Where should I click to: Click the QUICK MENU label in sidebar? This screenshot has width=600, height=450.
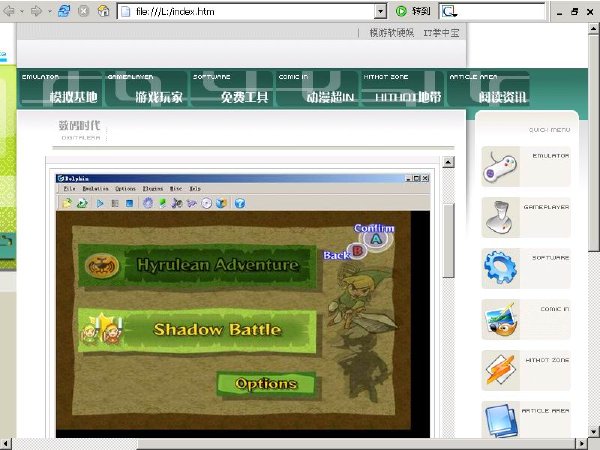pyautogui.click(x=549, y=130)
